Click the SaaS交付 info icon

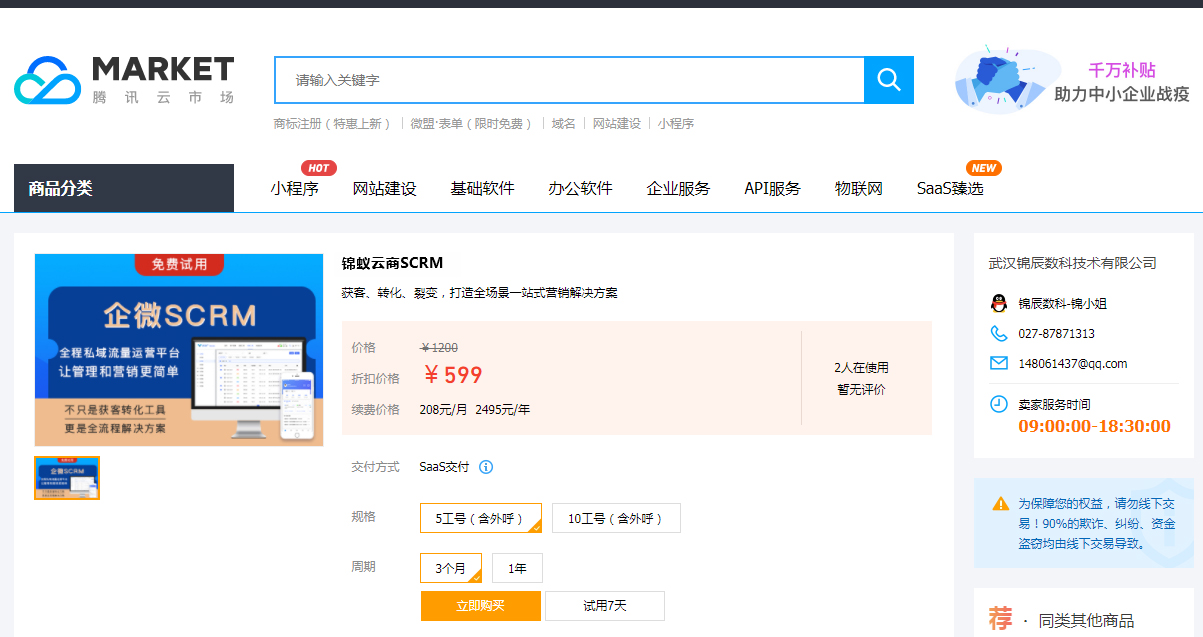(486, 467)
